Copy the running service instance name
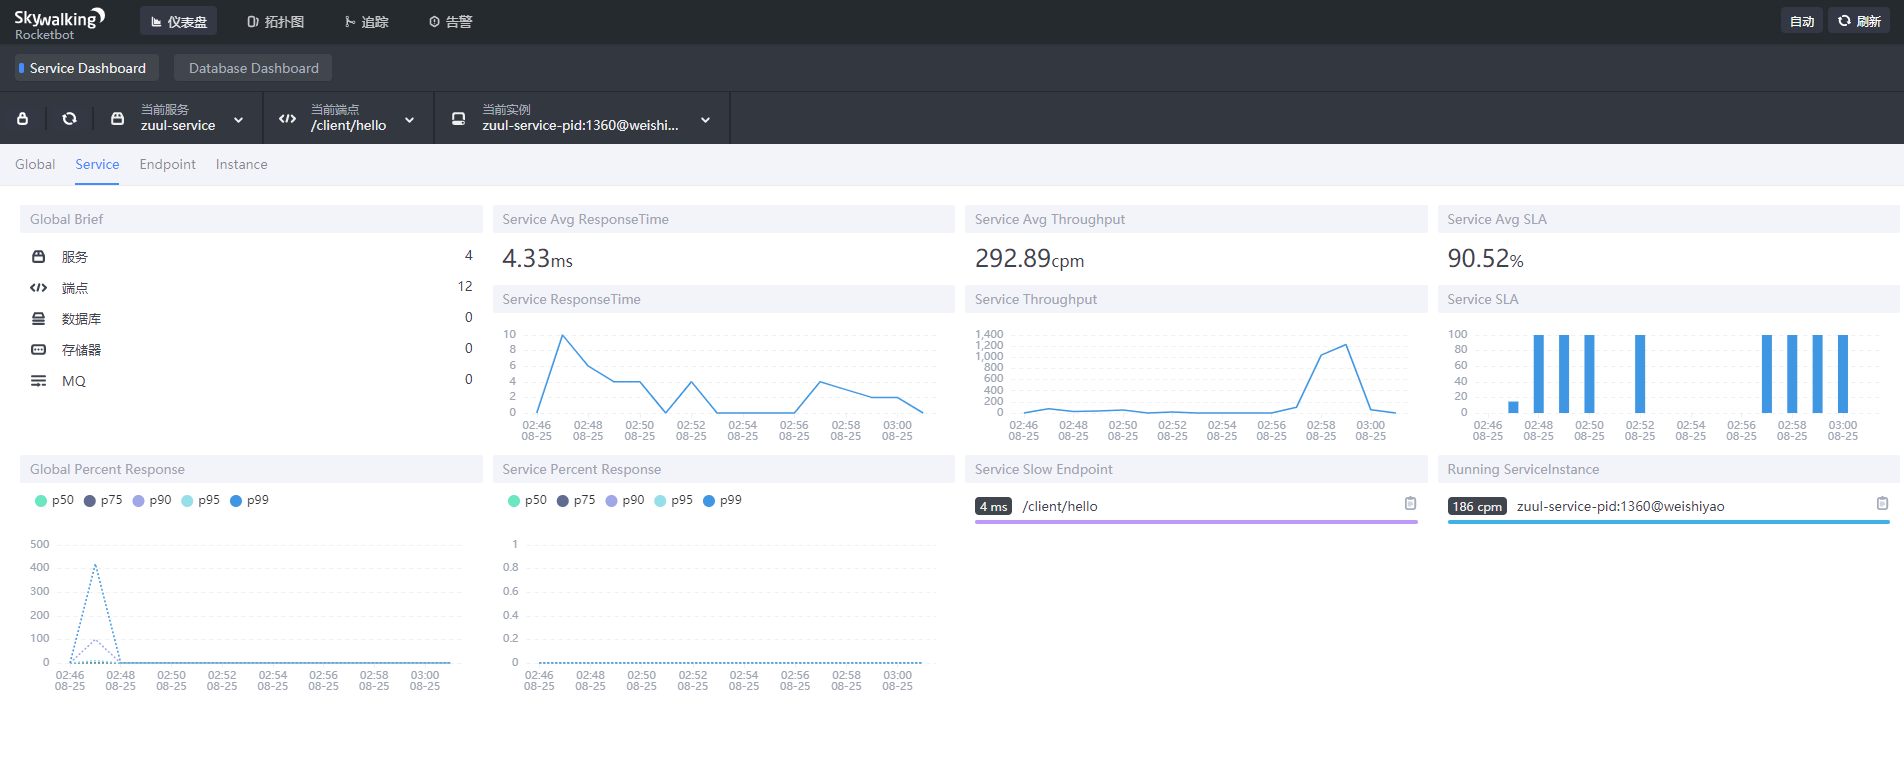This screenshot has width=1904, height=775. tap(1882, 504)
